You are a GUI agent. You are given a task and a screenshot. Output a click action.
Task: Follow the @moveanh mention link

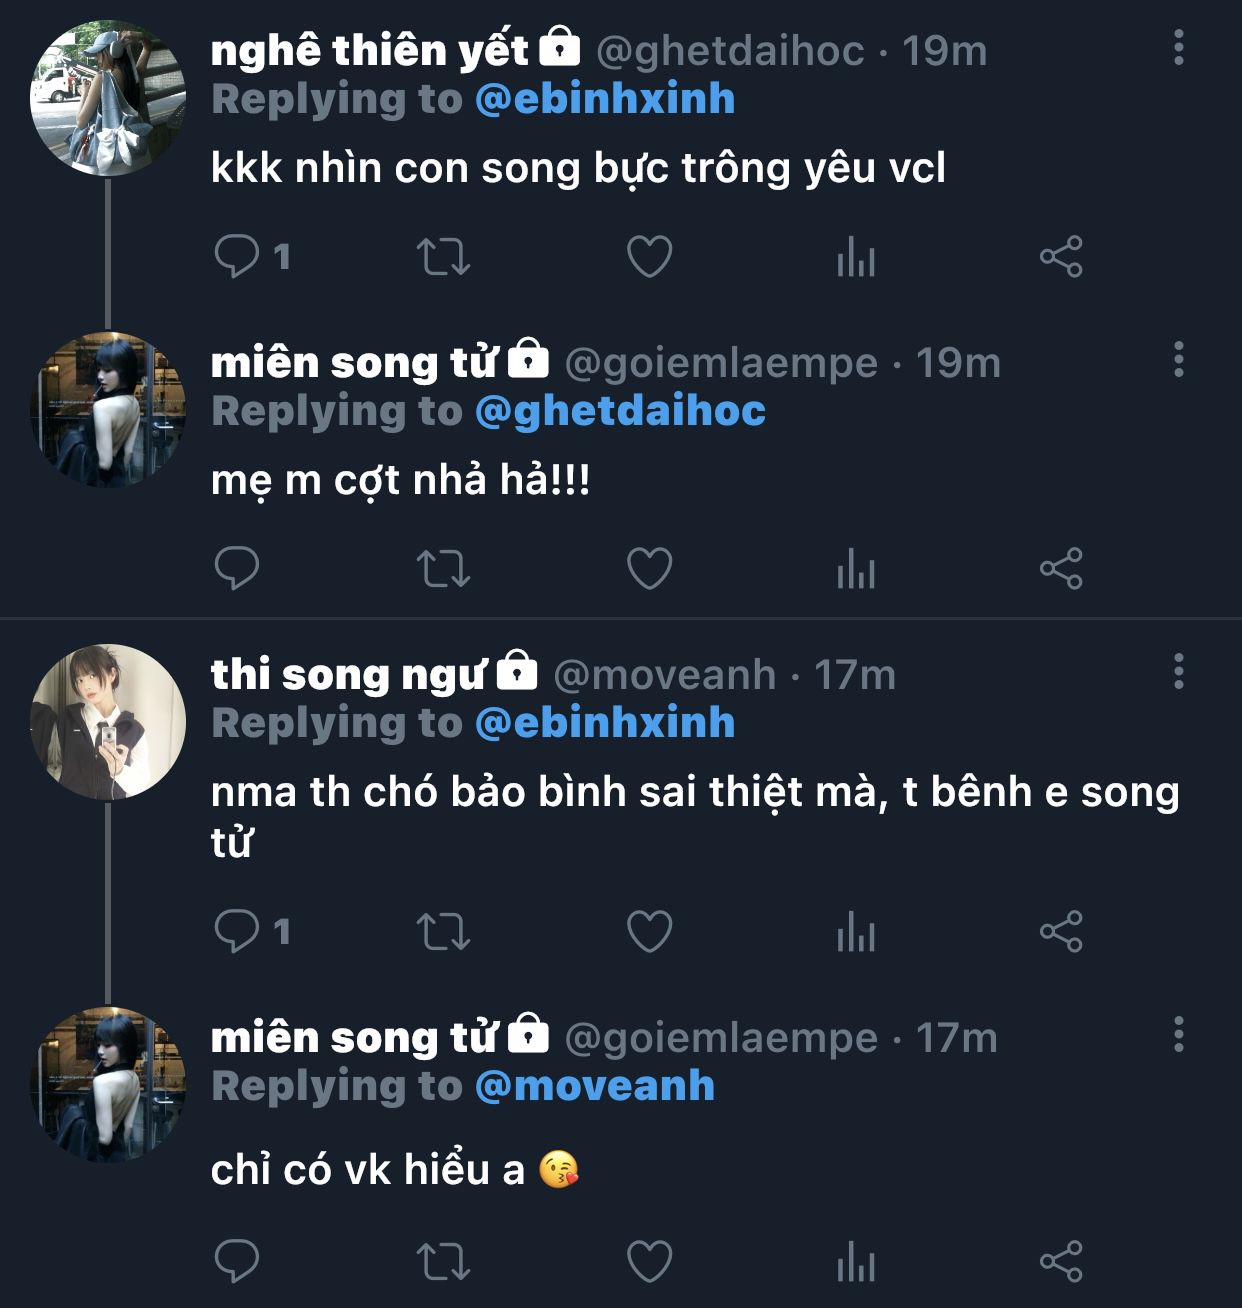[x=594, y=1086]
